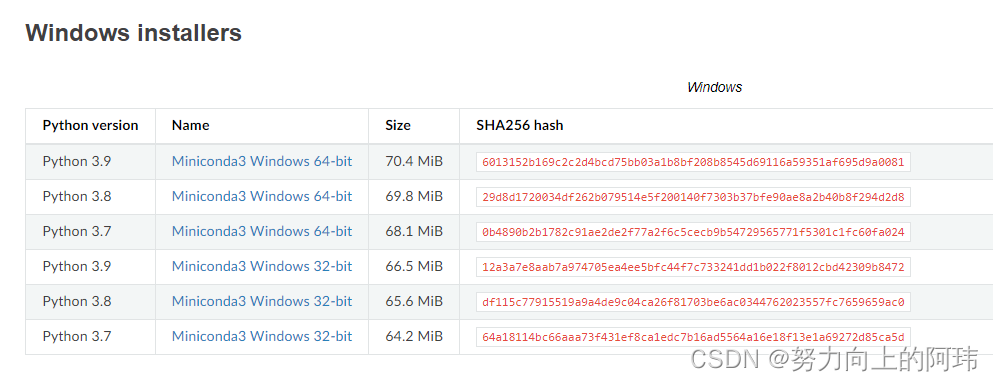Click the Python version column header
This screenshot has width=993, height=381.
pos(90,125)
